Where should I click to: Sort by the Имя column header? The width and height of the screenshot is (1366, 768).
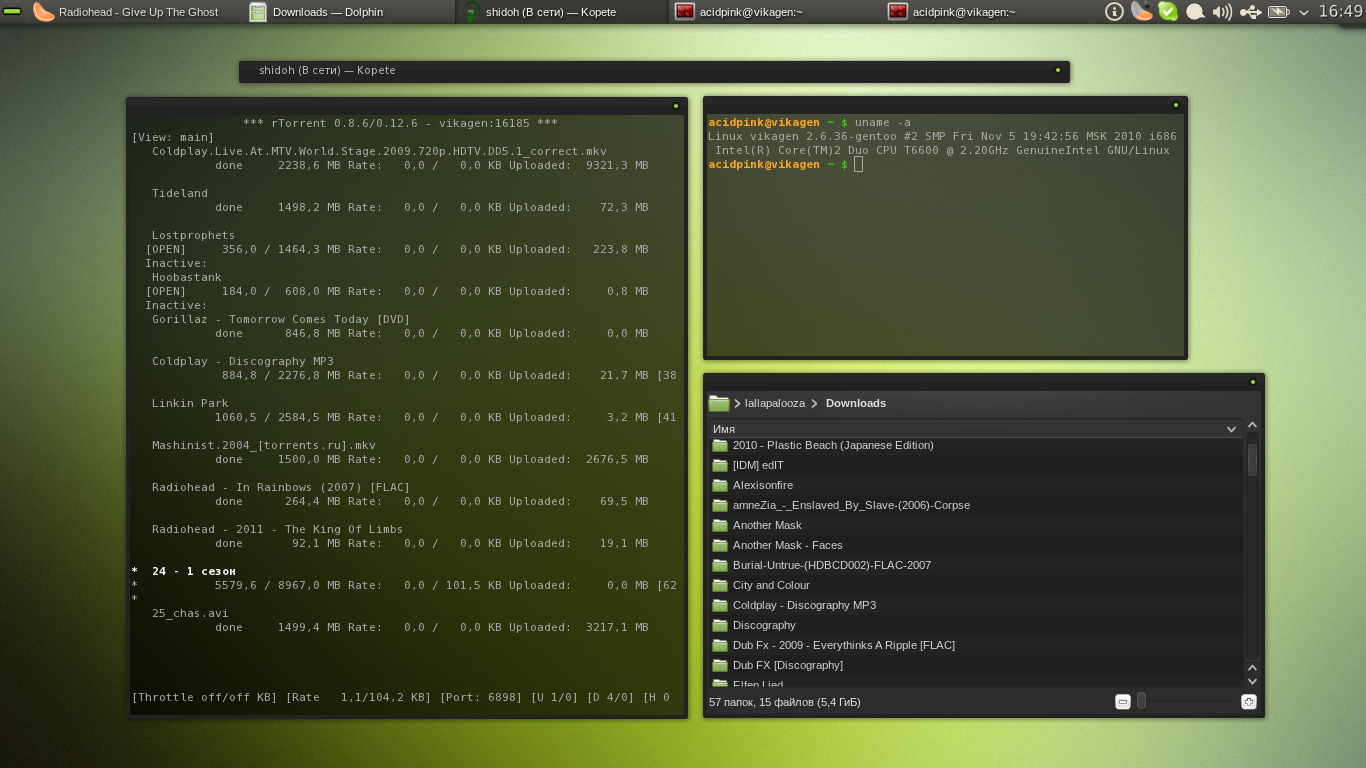(x=975, y=428)
